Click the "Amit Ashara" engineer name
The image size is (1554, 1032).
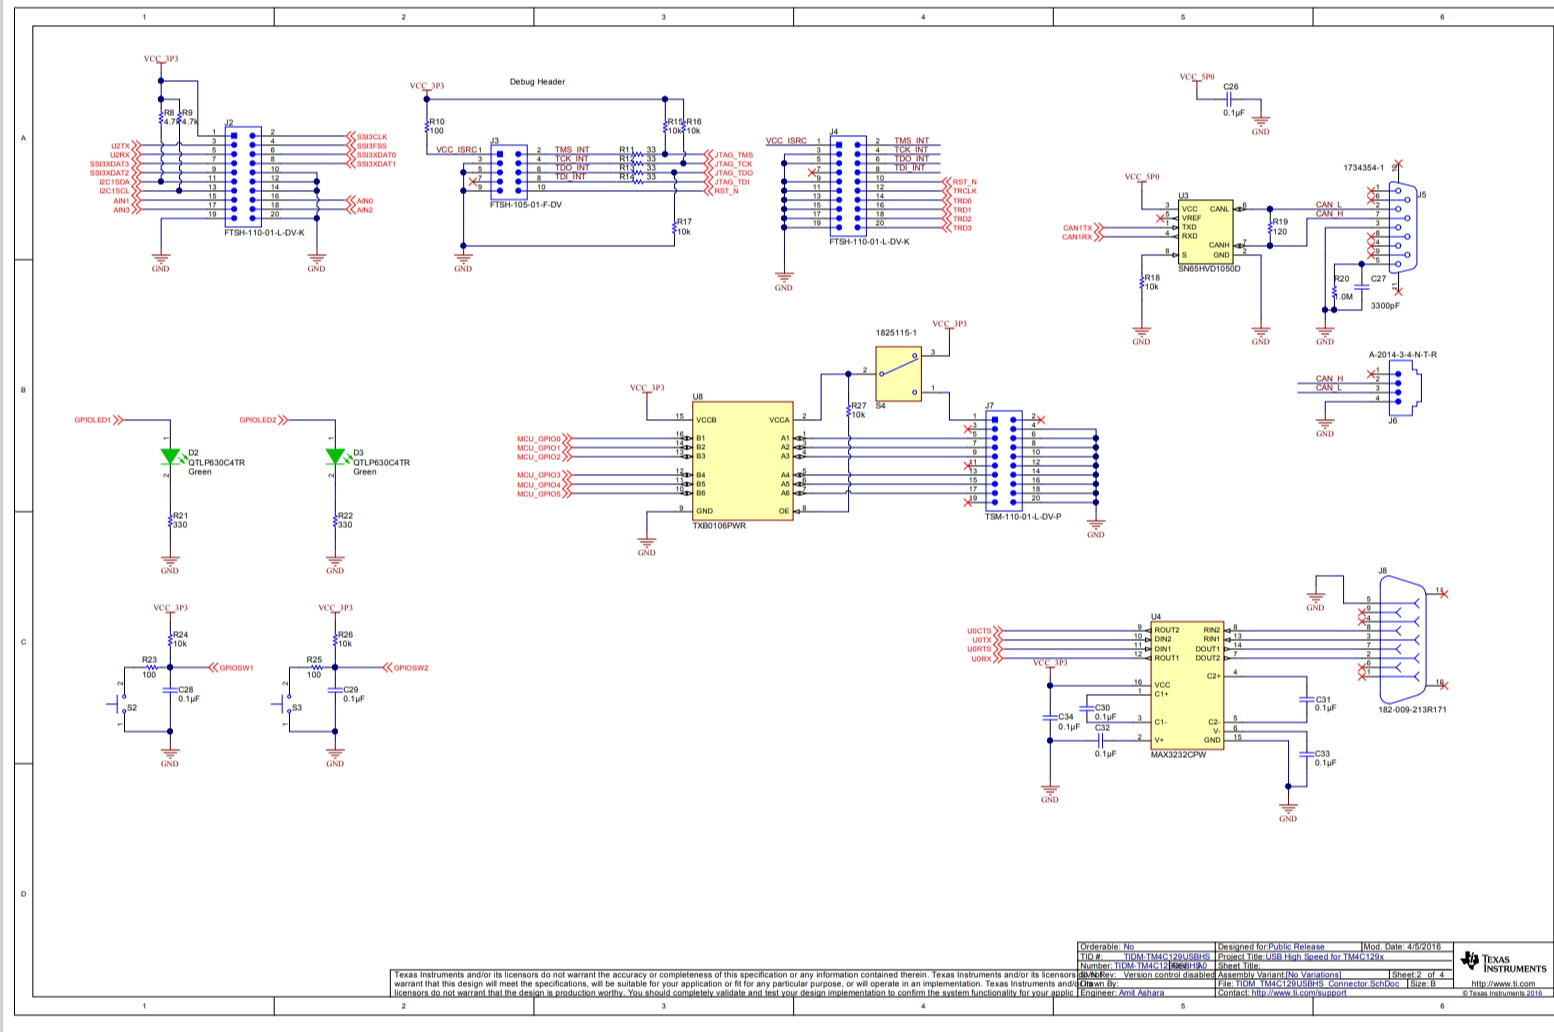tap(1143, 993)
